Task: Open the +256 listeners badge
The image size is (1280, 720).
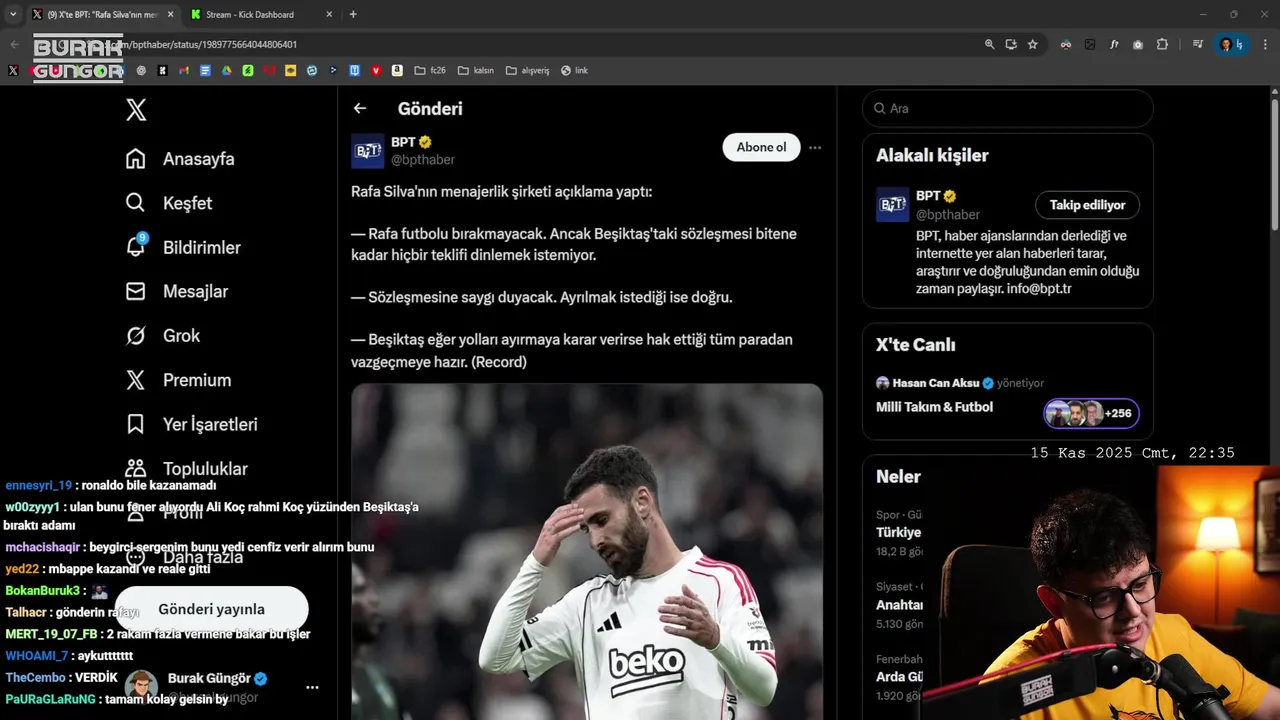Action: point(1092,413)
